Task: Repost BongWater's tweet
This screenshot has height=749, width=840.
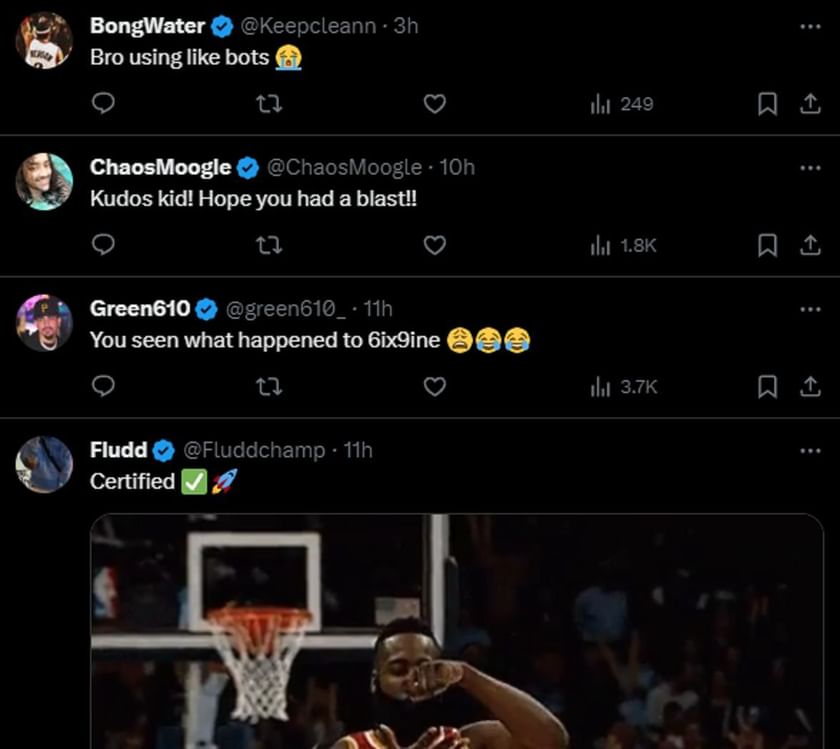Action: pos(269,103)
